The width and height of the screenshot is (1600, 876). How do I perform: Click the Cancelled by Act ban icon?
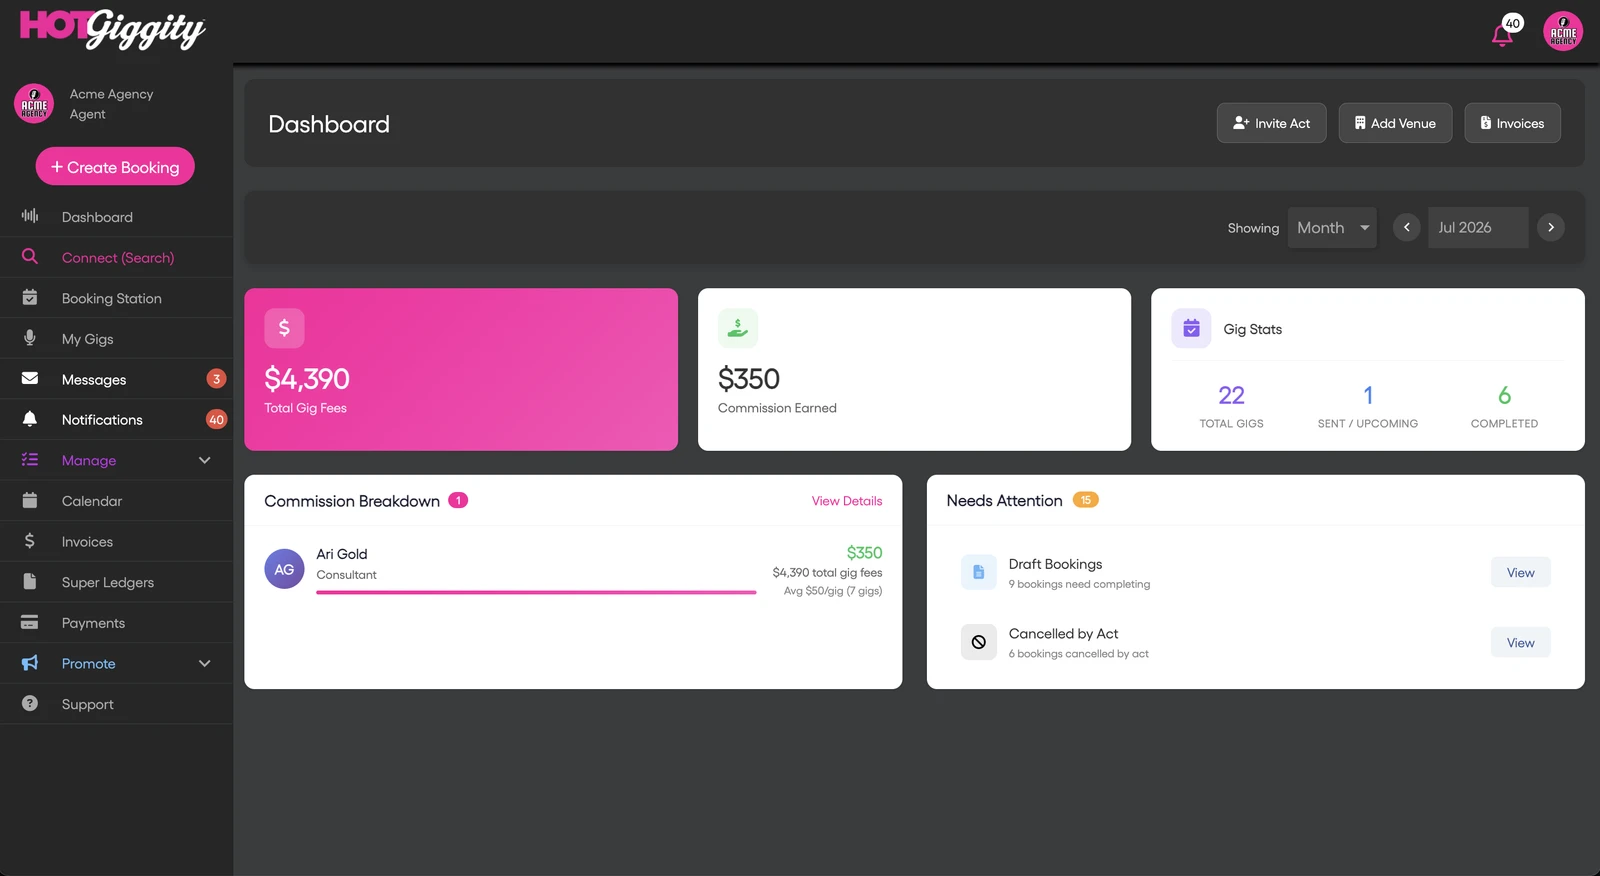979,642
